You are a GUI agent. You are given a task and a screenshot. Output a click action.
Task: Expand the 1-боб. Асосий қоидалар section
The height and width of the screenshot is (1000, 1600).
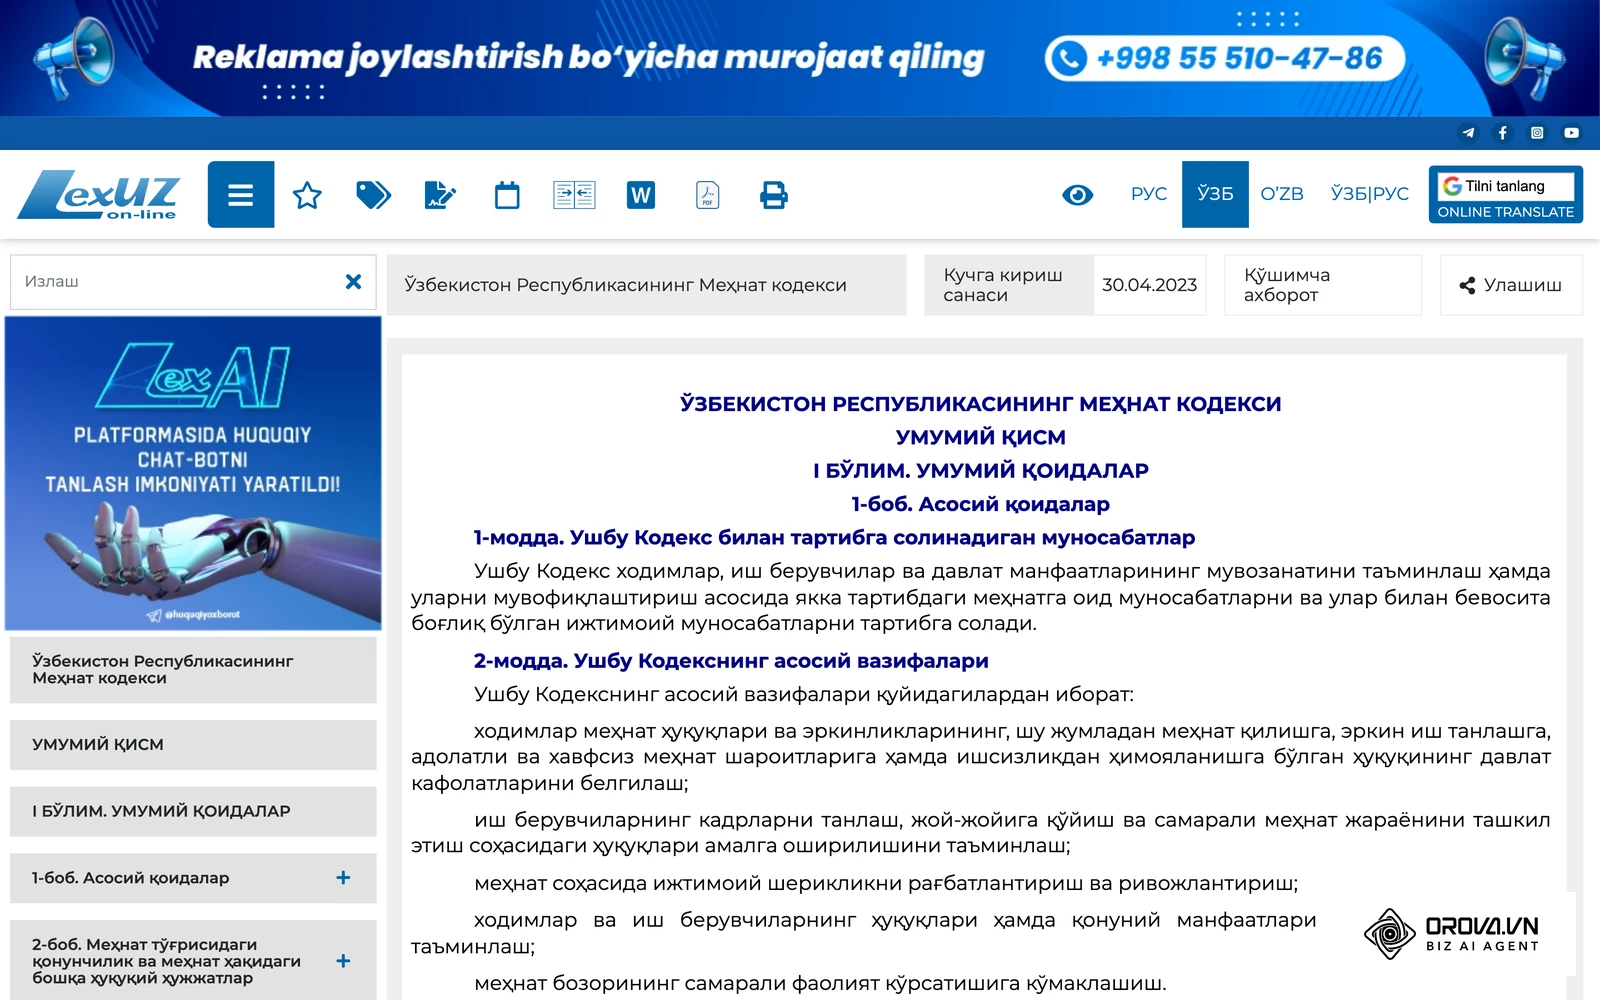pyautogui.click(x=343, y=878)
